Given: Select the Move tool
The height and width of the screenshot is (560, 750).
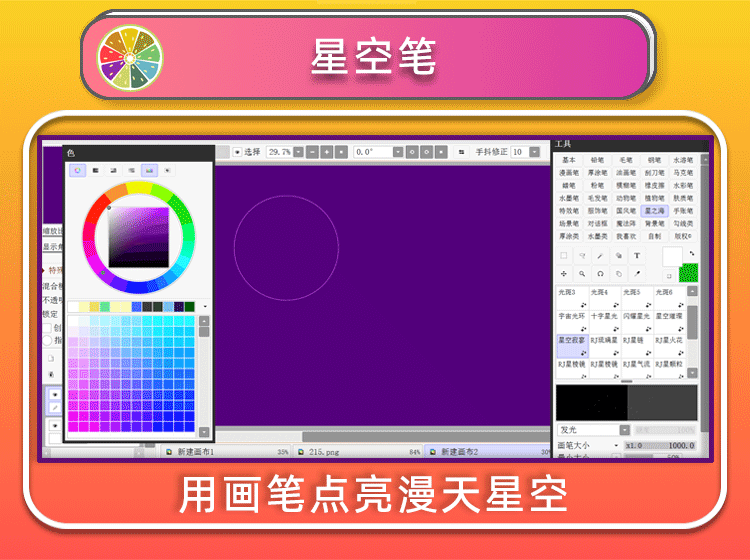Looking at the screenshot, I should pos(564,274).
